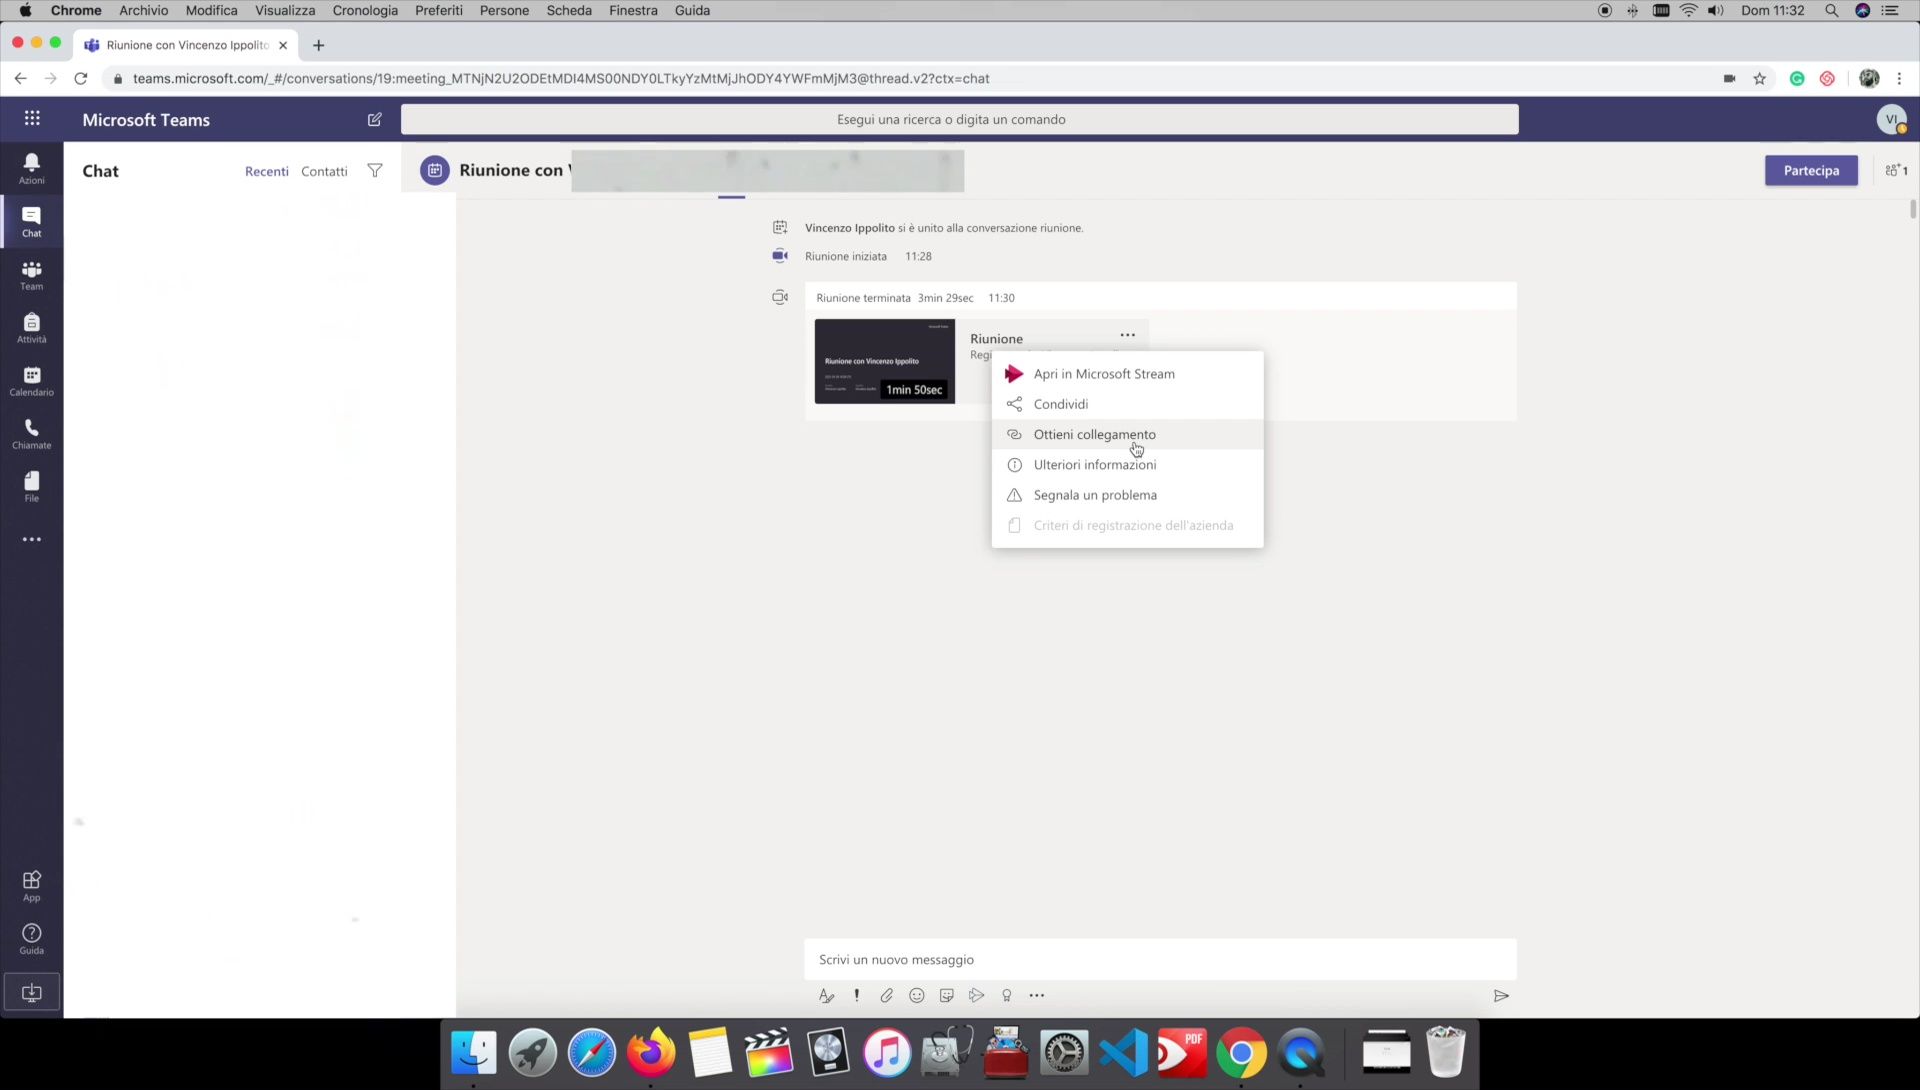This screenshot has width=1920, height=1090.
Task: Go back in Chrome
Action: [20, 78]
